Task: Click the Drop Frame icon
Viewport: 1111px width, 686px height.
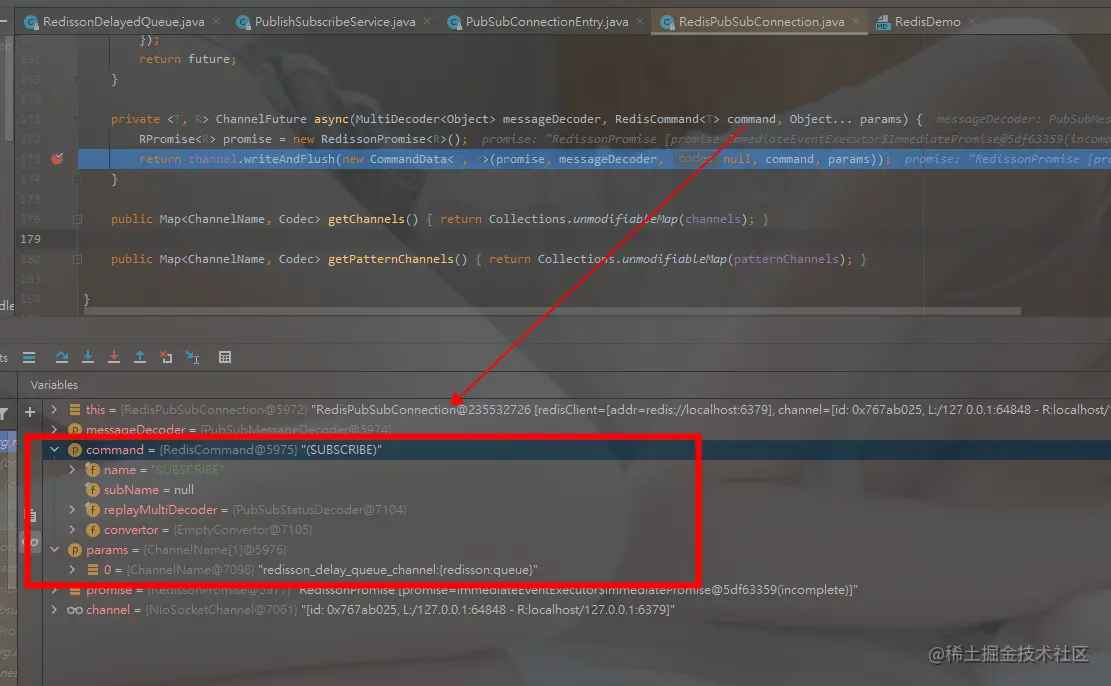Action: click(166, 357)
